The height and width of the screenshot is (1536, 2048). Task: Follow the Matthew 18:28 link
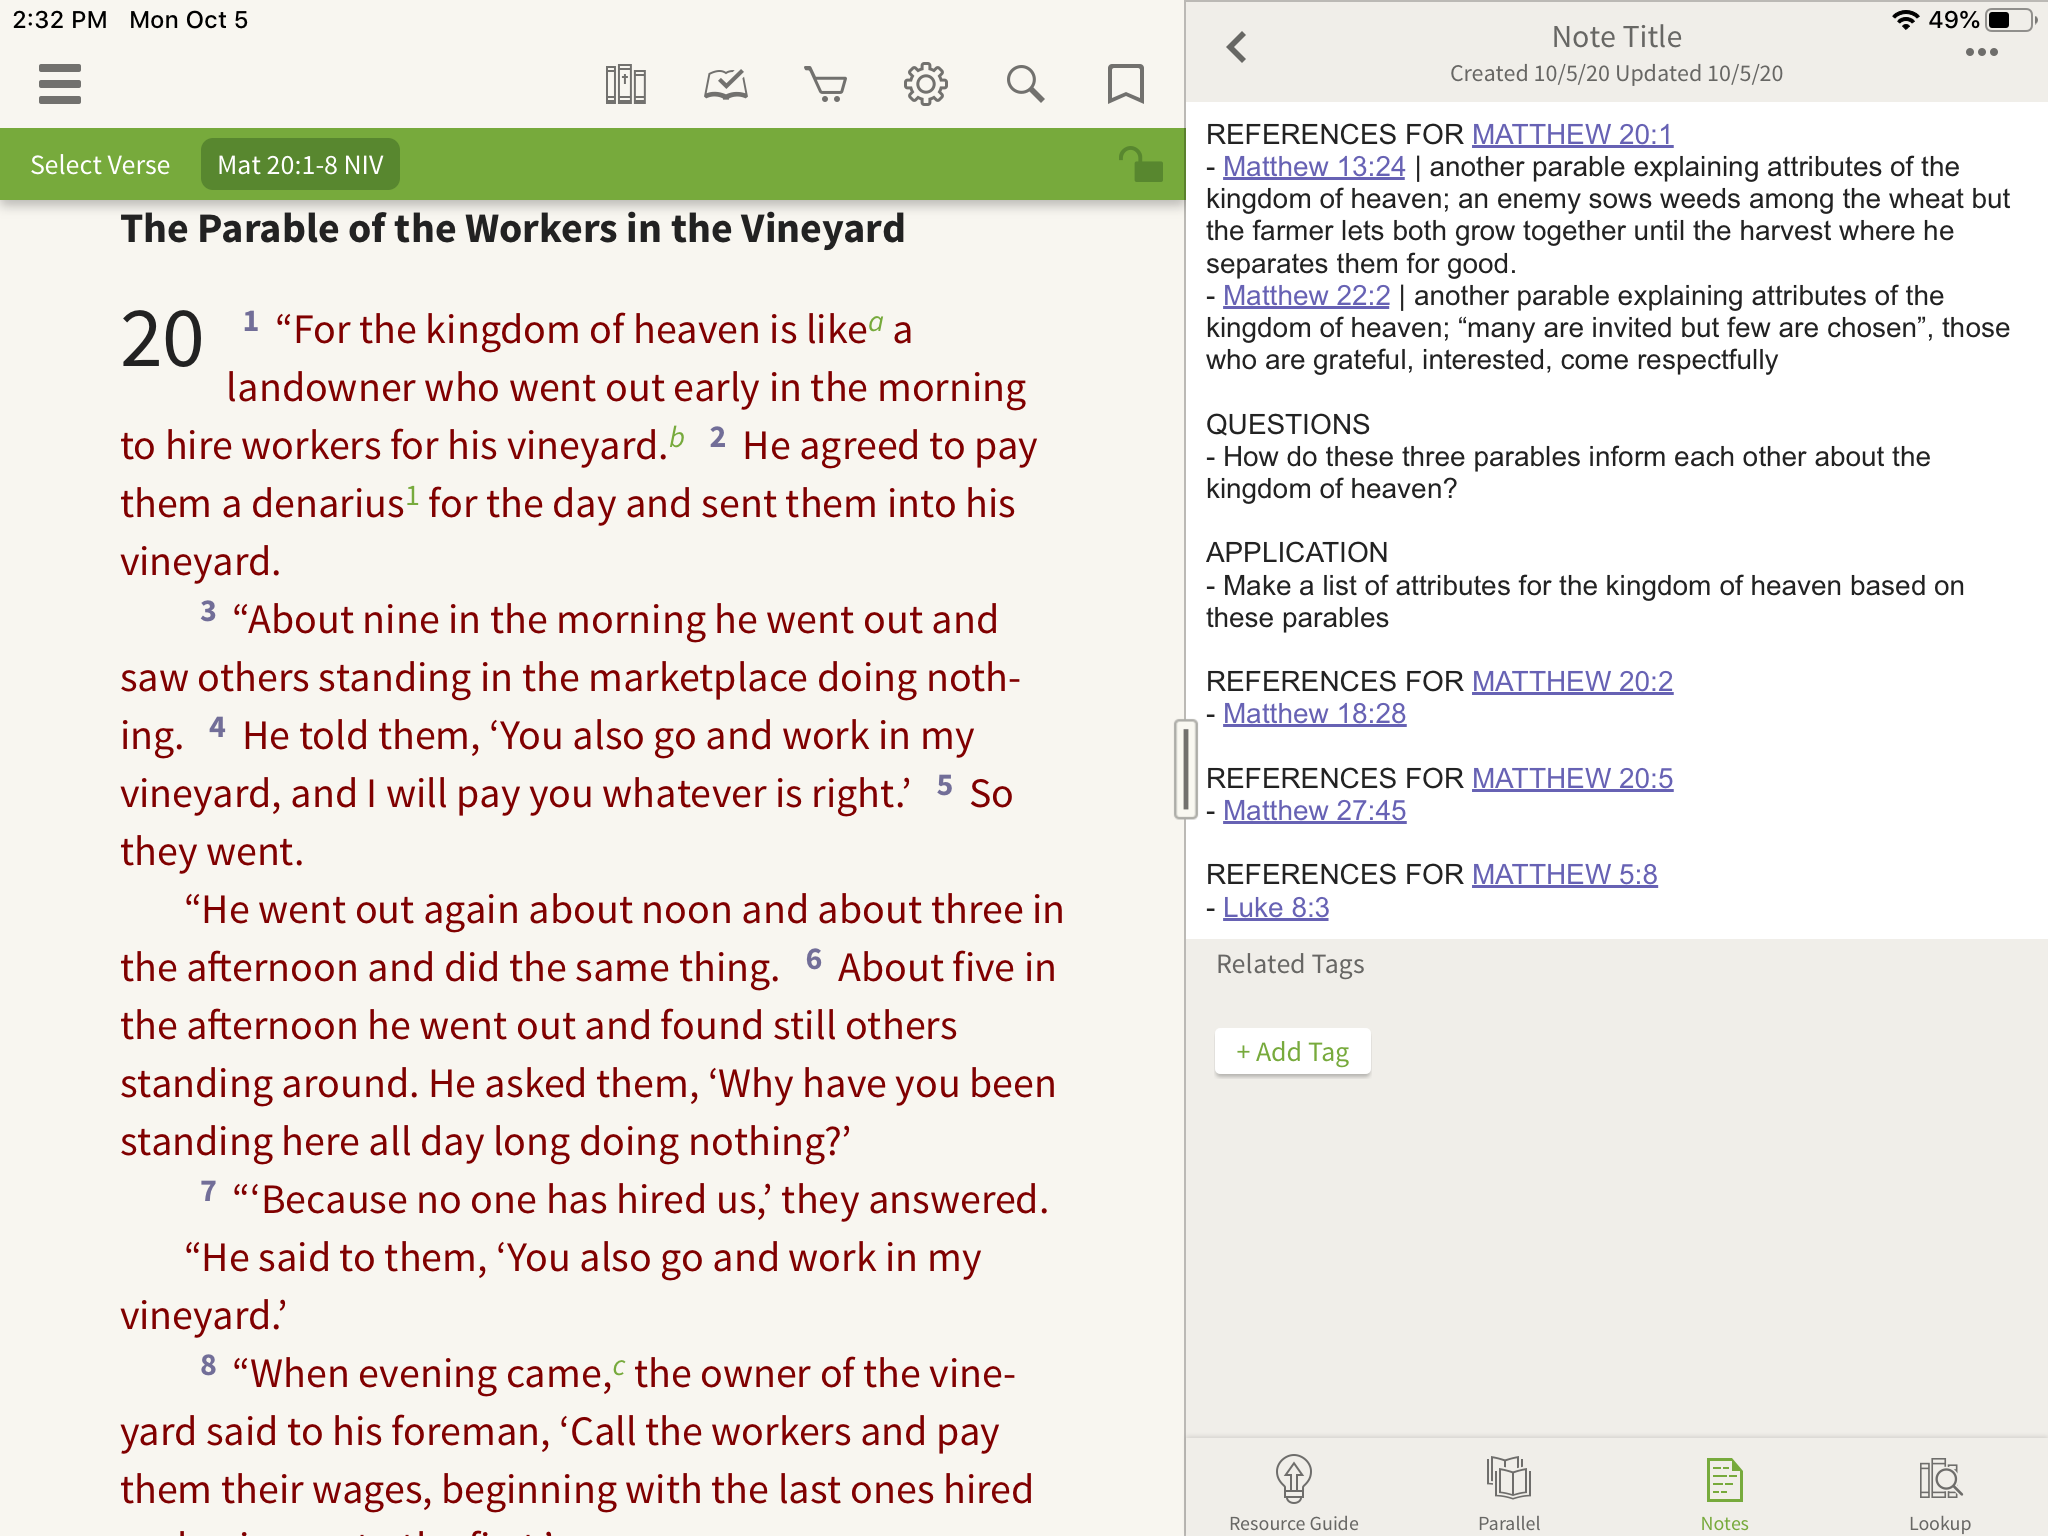[x=1314, y=713]
